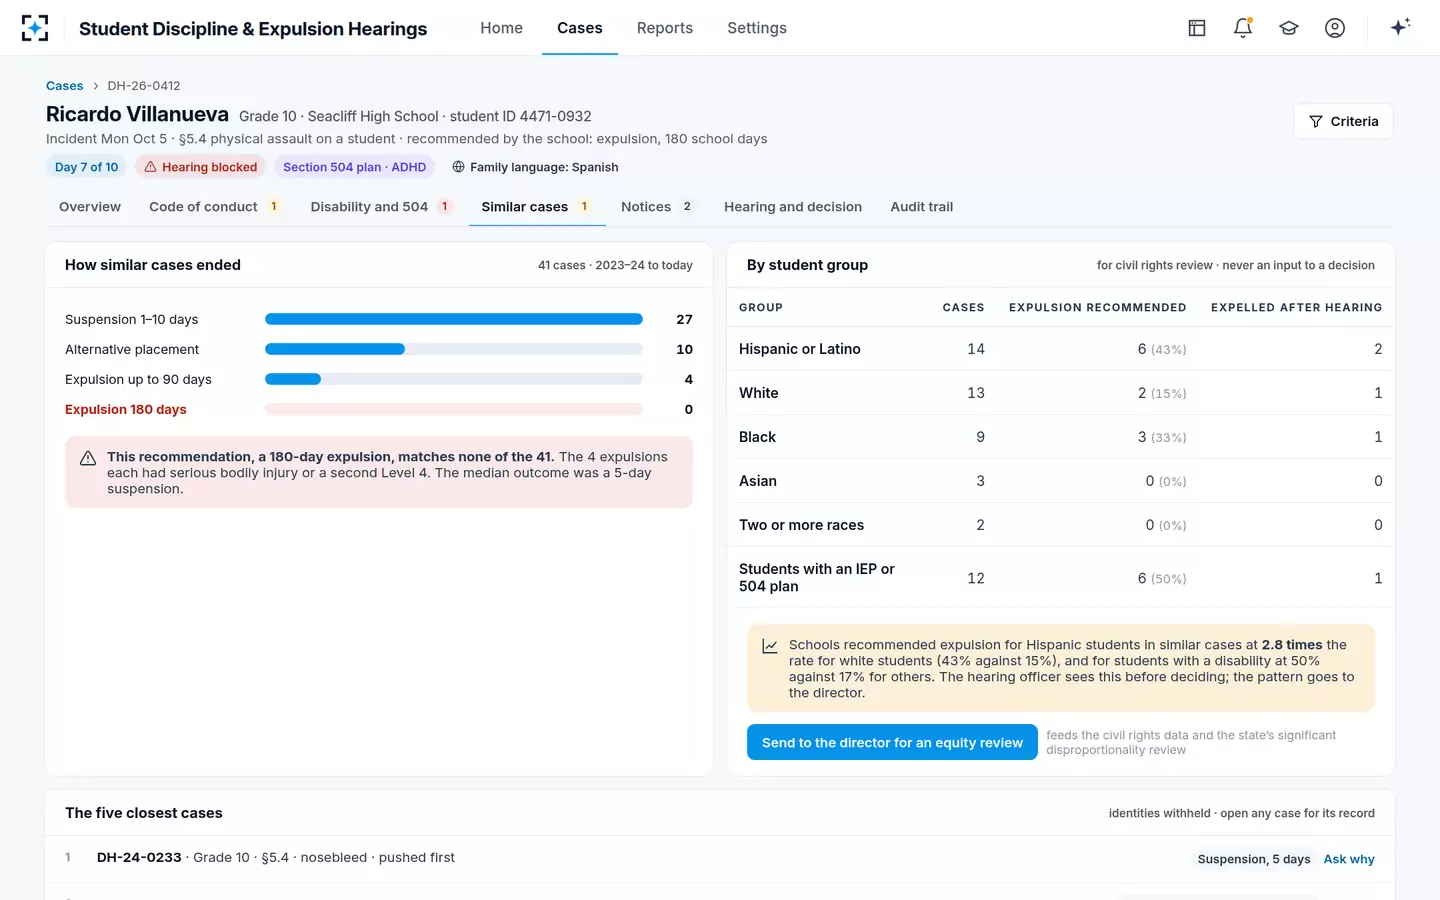1440x900 pixels.
Task: Select the Cases menu item
Action: click(580, 28)
